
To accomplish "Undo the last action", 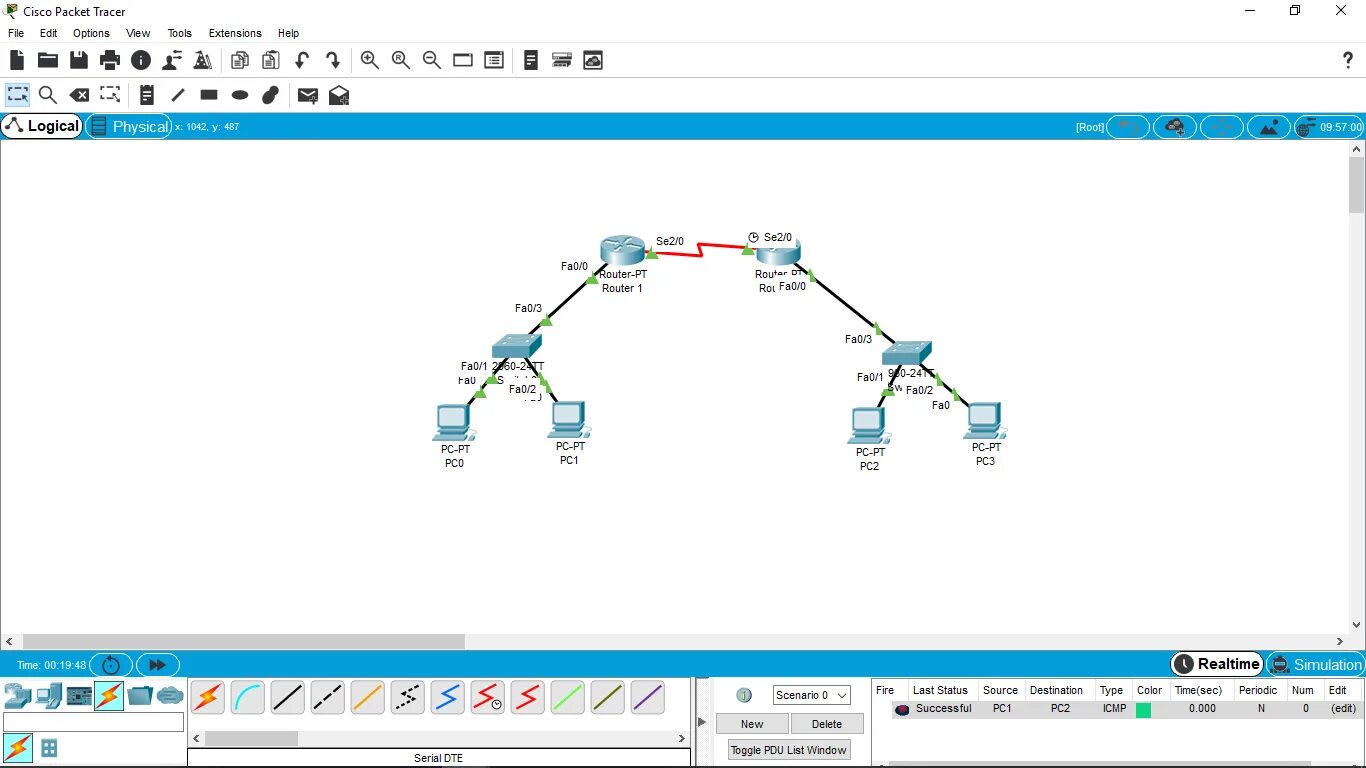I will coord(302,60).
